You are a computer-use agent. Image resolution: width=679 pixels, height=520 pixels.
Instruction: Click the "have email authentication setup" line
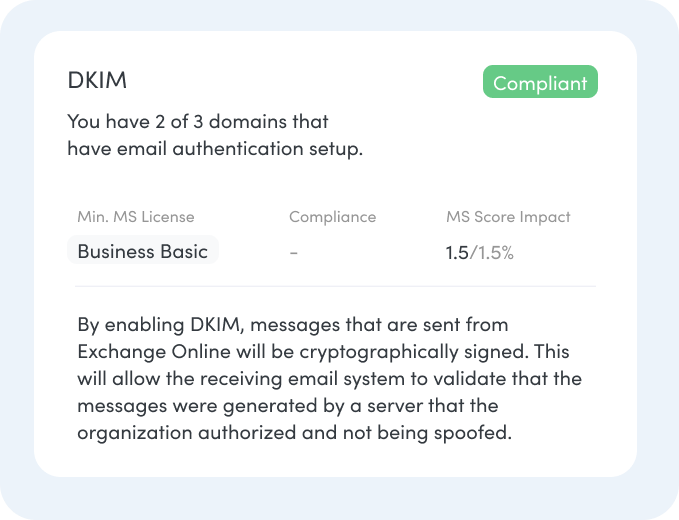pyautogui.click(x=214, y=149)
